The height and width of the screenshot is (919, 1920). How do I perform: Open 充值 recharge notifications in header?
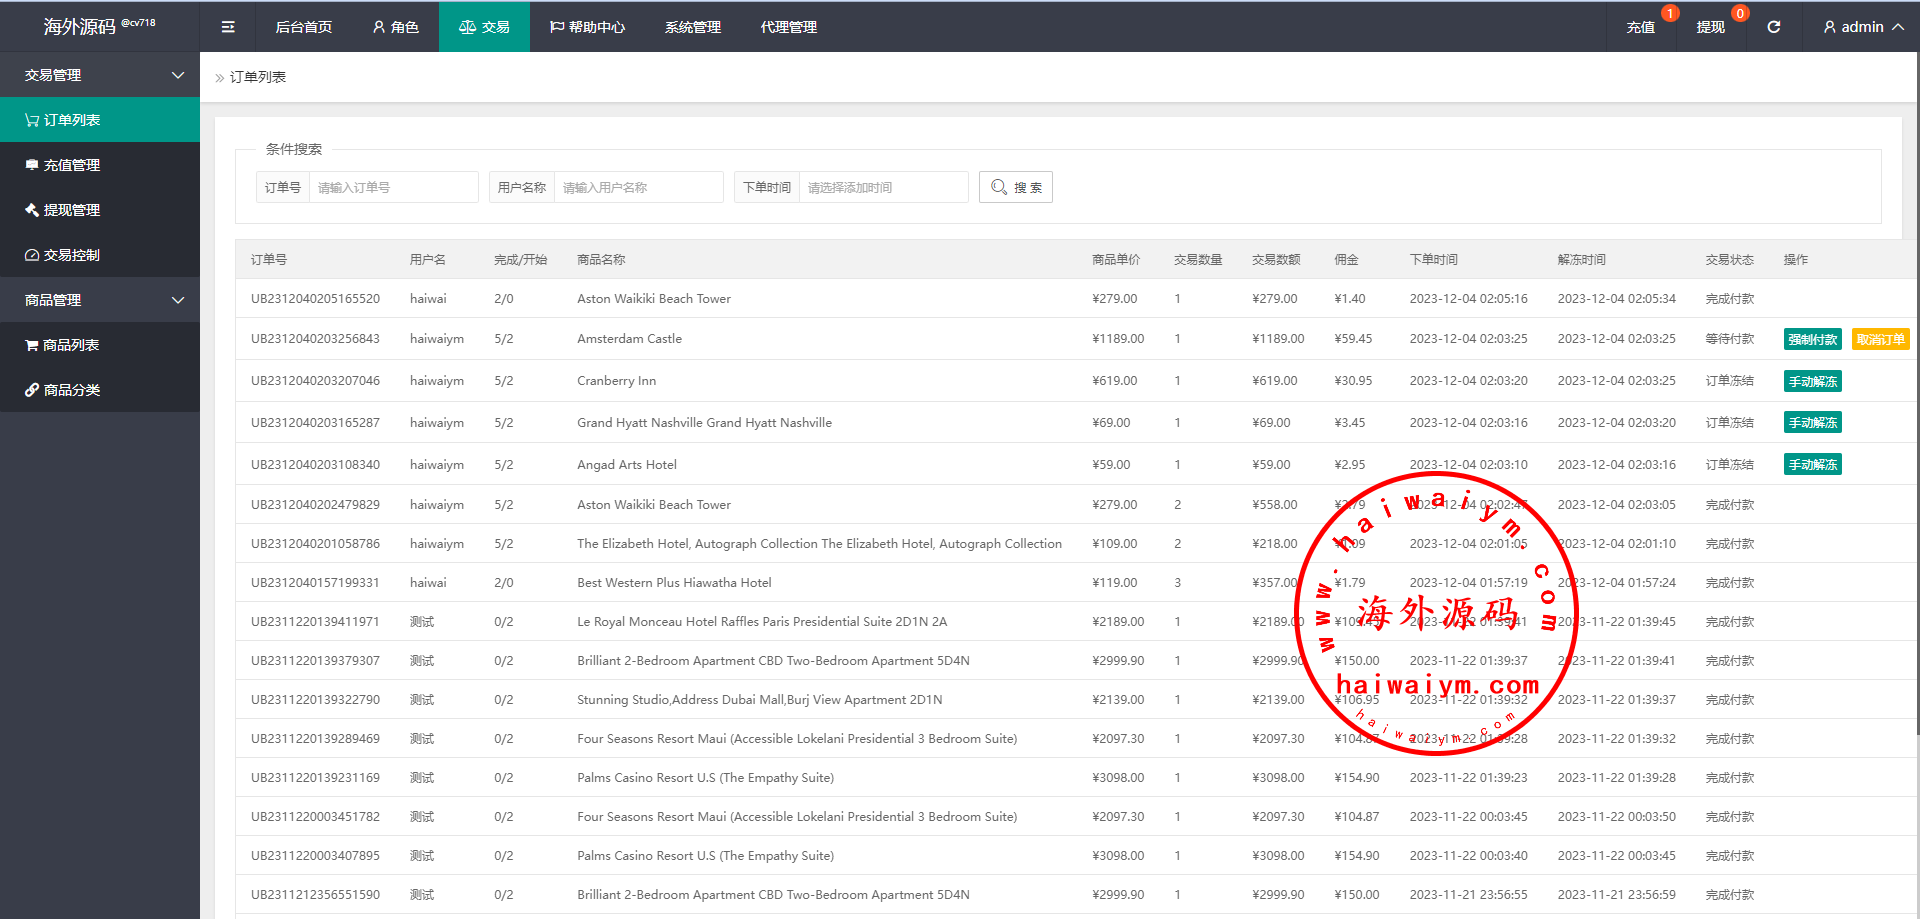point(1640,27)
